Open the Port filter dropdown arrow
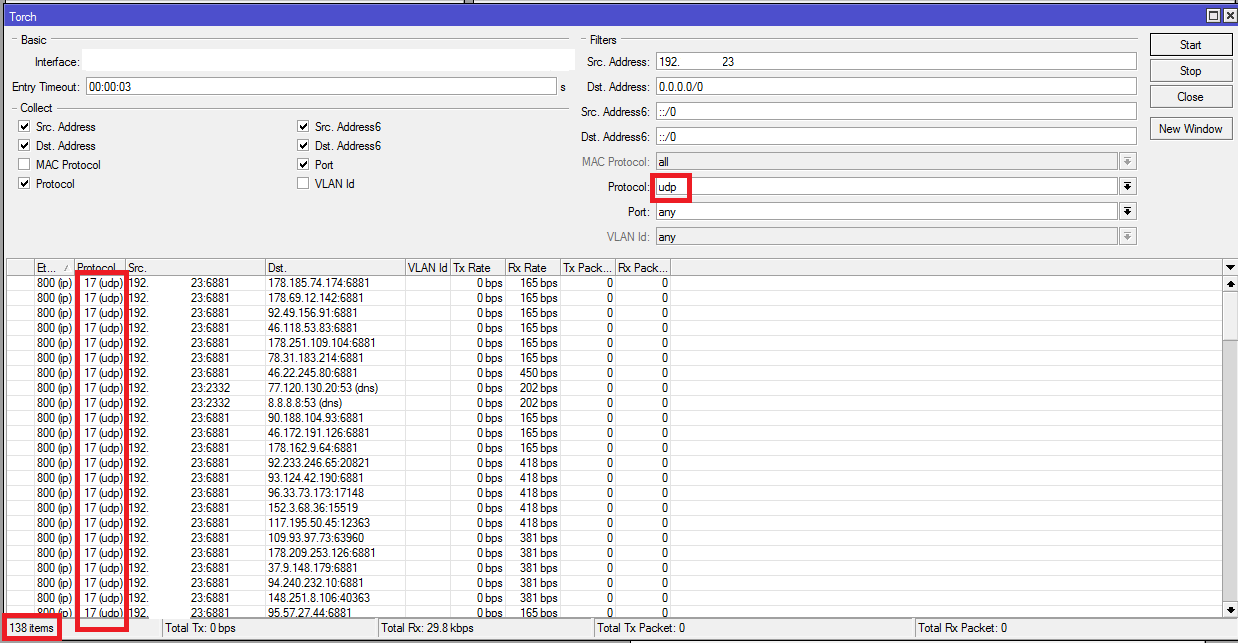Screen dimensions: 1238x643 (x=1128, y=212)
